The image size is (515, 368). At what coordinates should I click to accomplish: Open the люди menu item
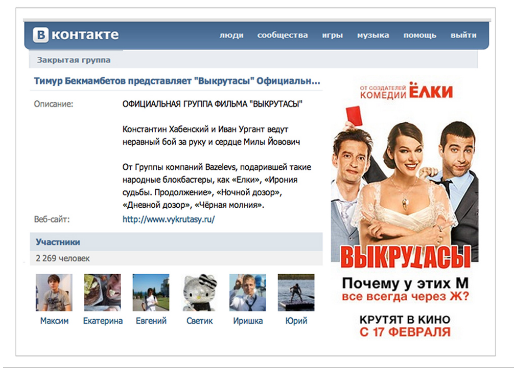(x=231, y=35)
